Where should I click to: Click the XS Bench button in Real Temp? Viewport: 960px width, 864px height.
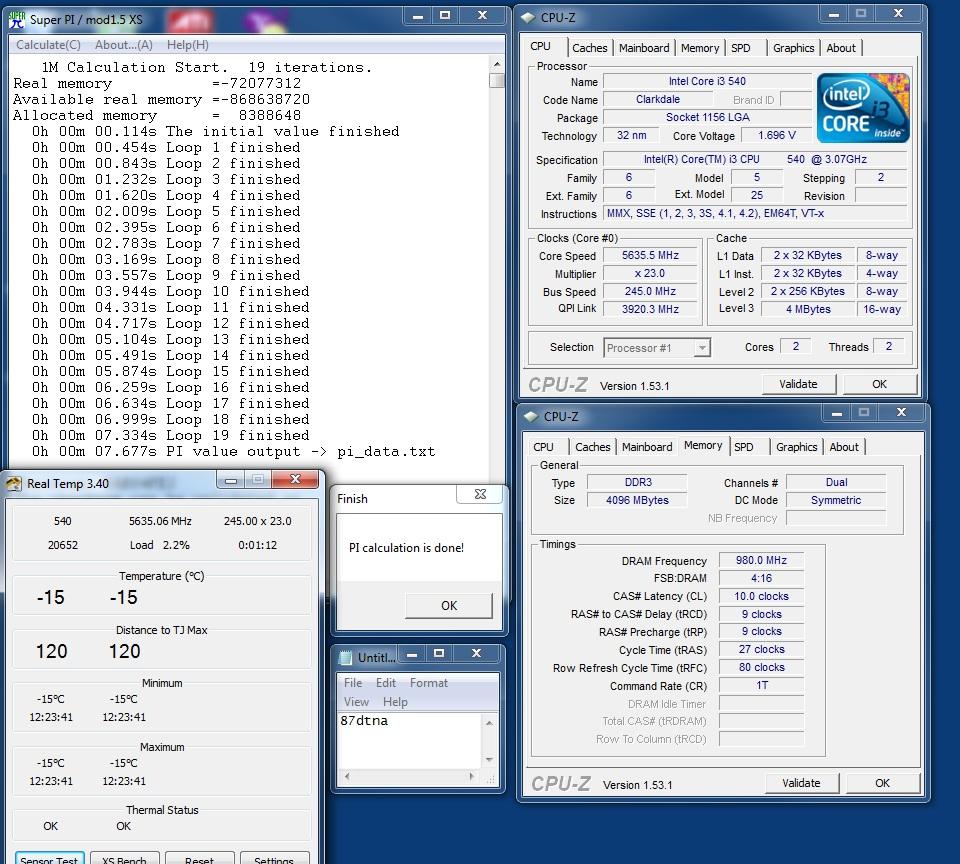point(124,857)
